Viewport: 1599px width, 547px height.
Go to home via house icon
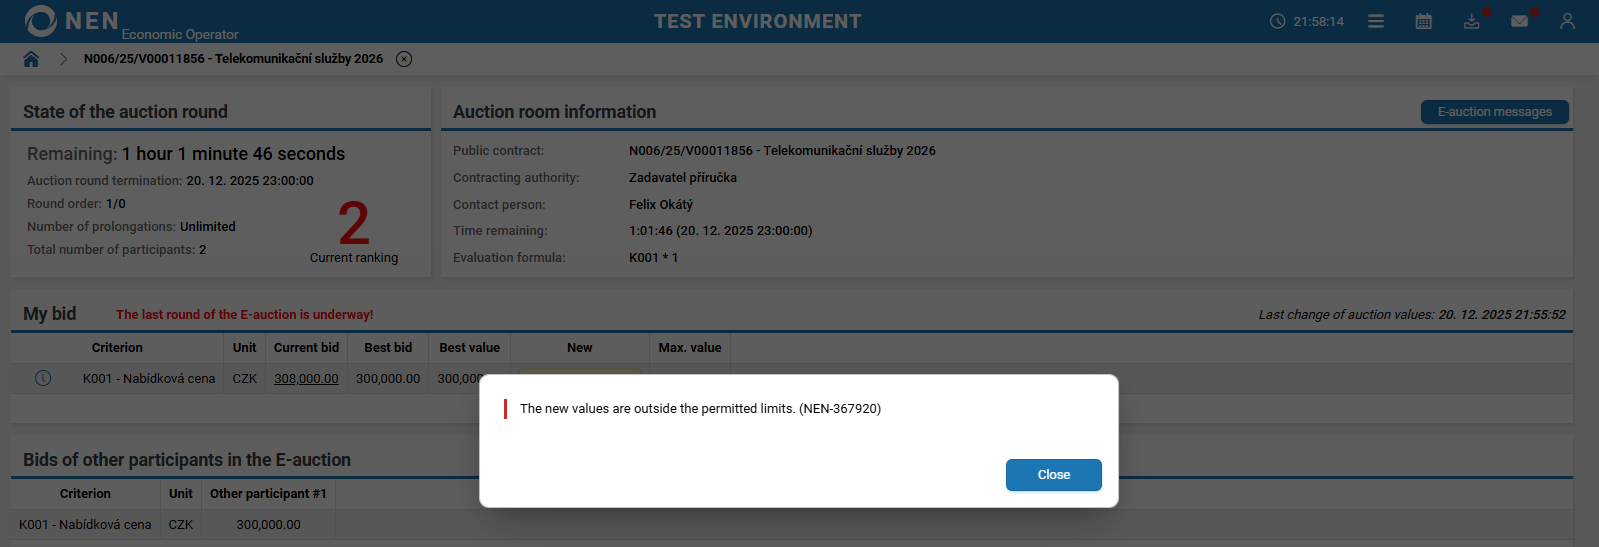tap(31, 59)
